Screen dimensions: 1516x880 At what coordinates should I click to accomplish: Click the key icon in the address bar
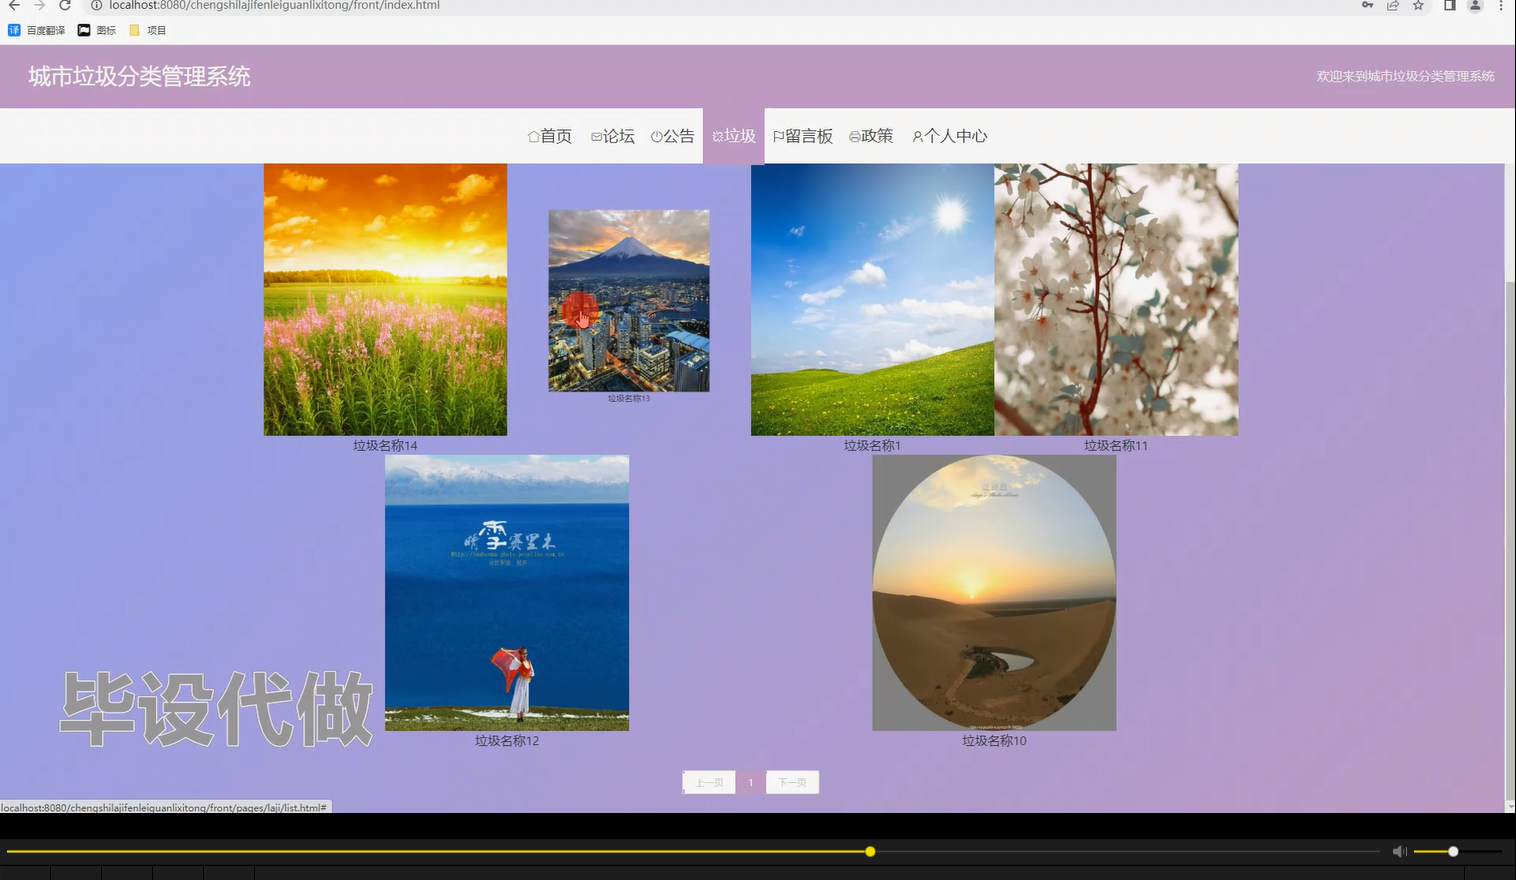point(1368,6)
